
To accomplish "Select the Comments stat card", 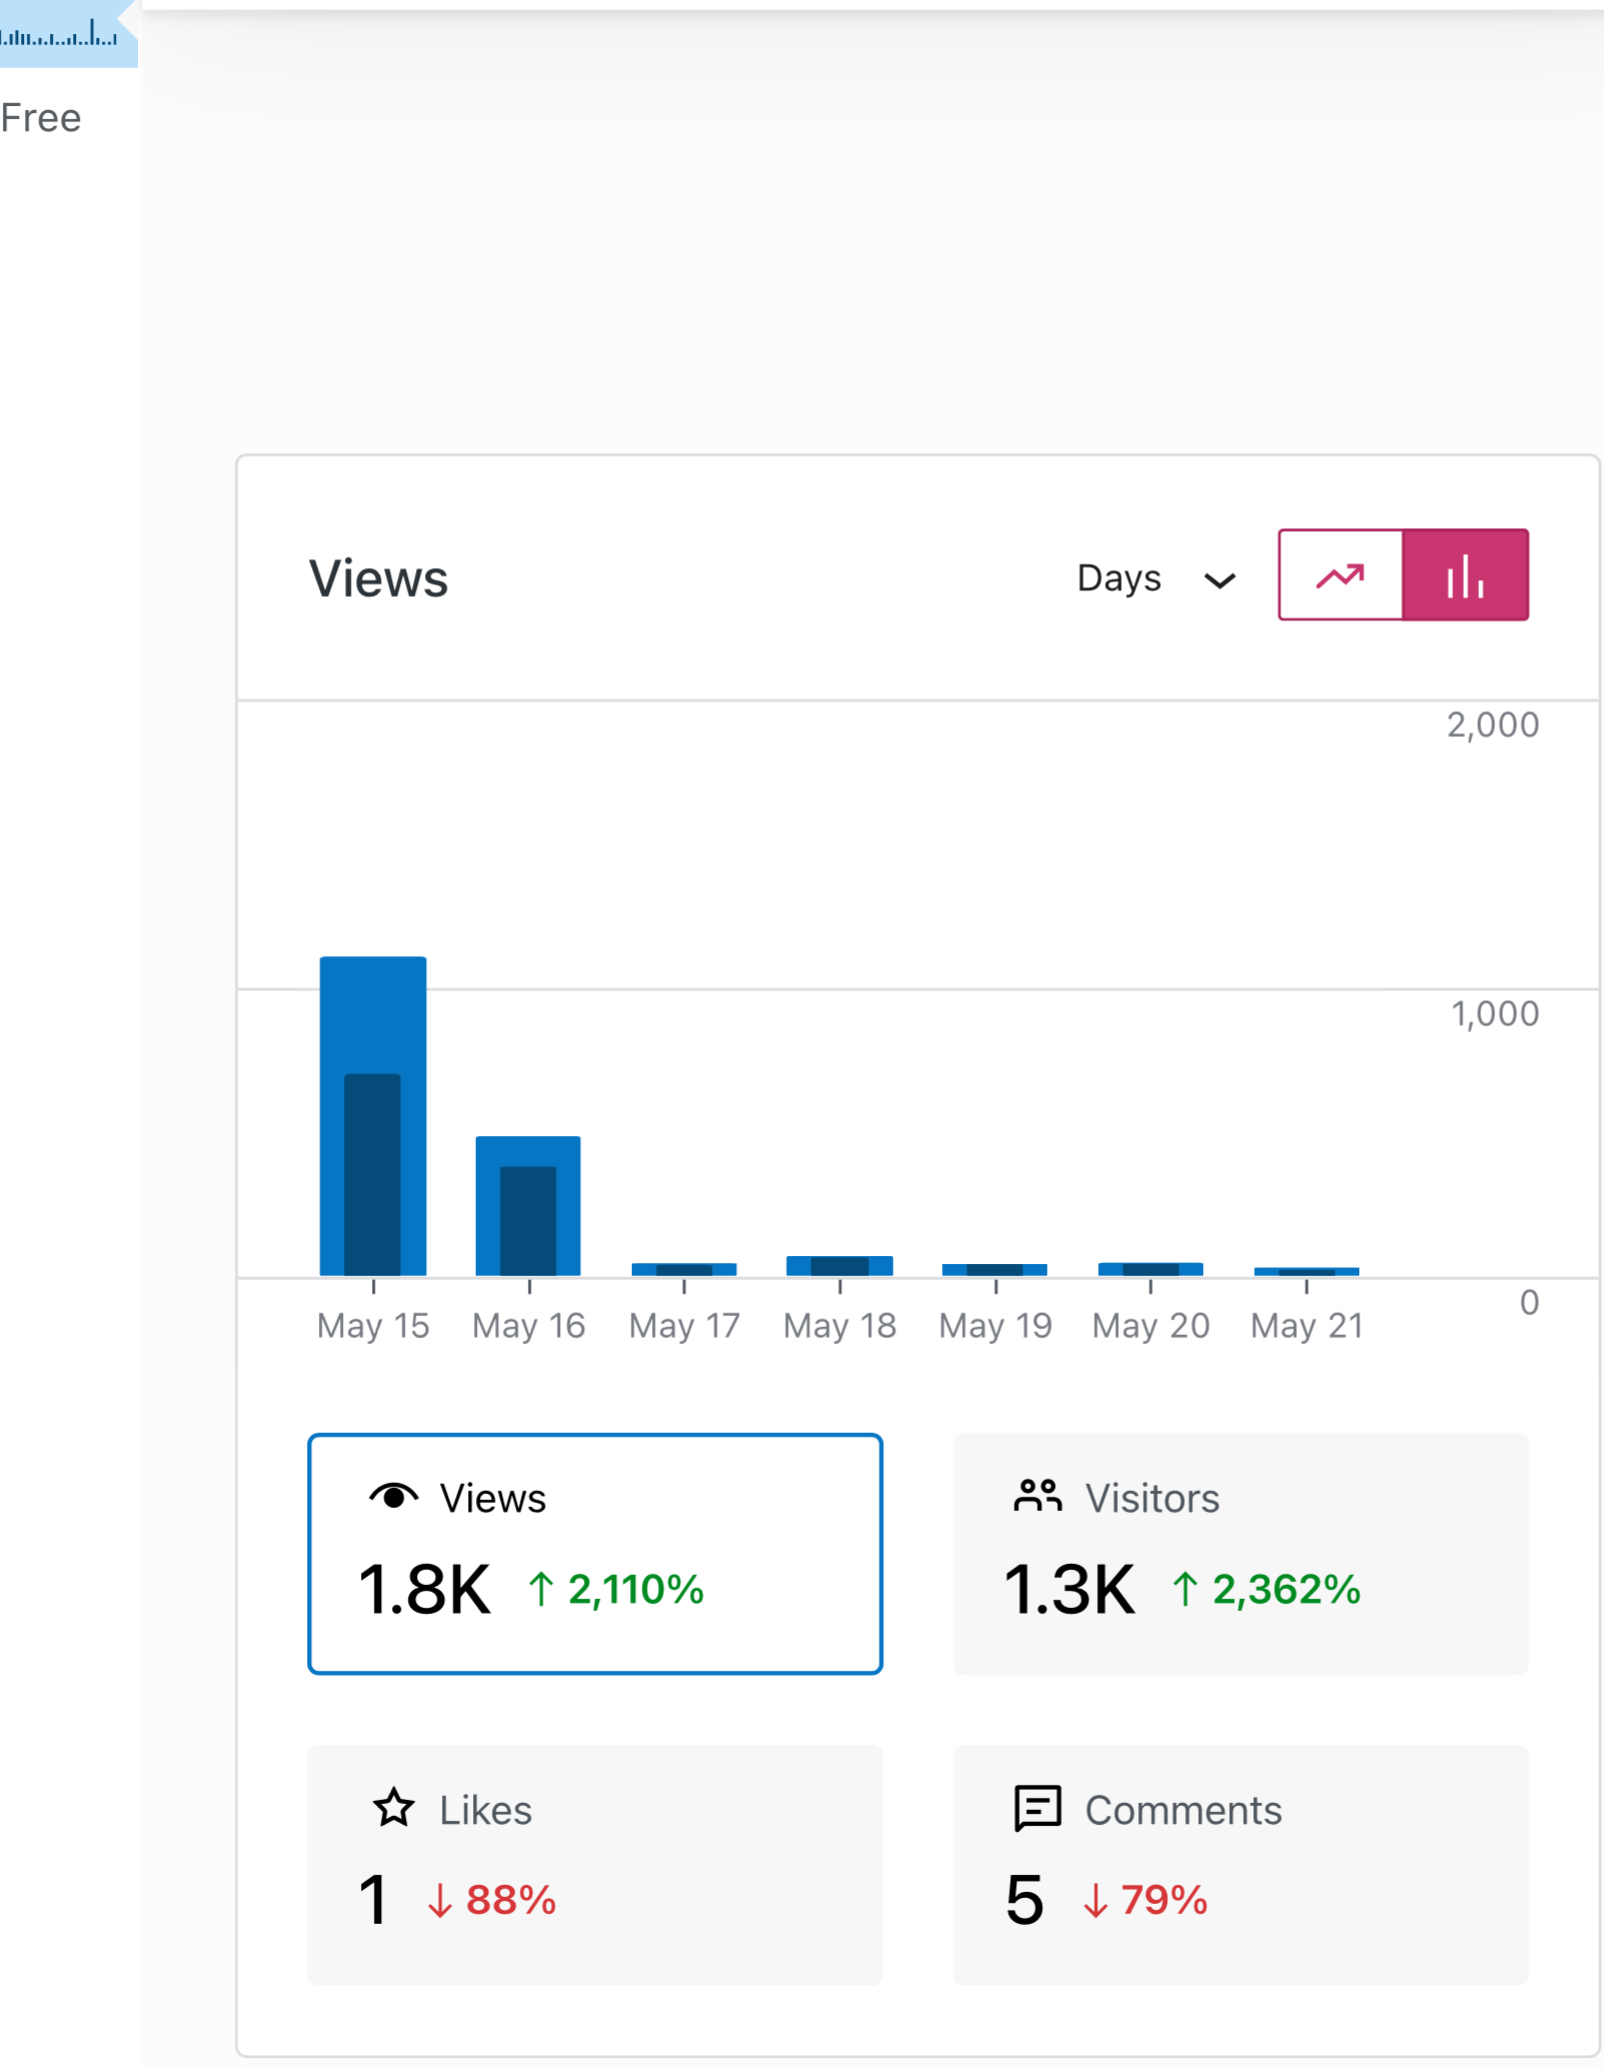I will click(x=1240, y=1864).
